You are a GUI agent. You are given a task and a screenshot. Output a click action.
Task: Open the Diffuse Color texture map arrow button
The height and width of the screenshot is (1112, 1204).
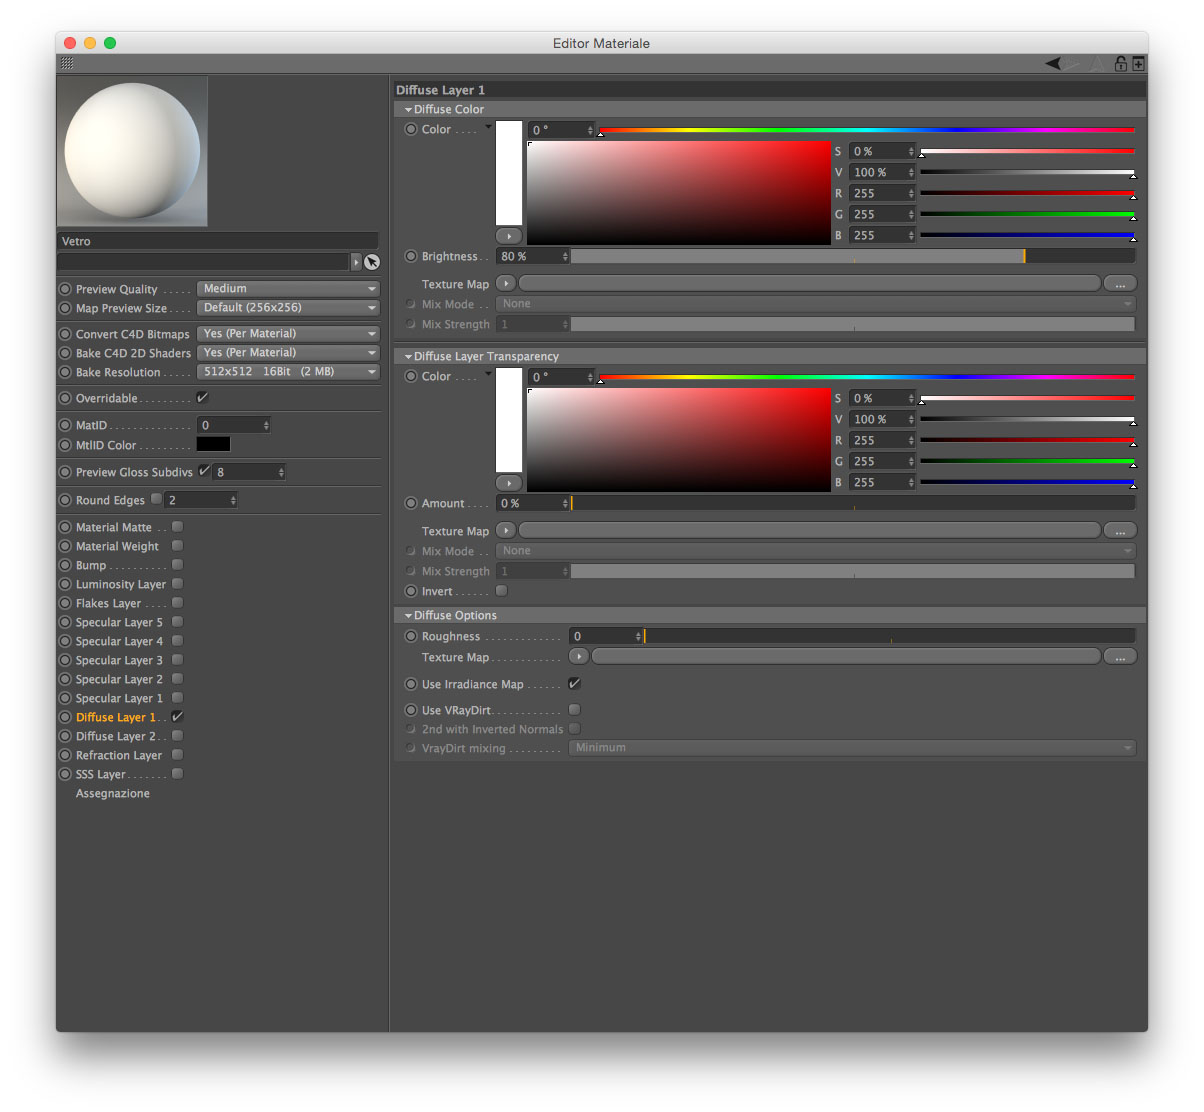pos(506,284)
